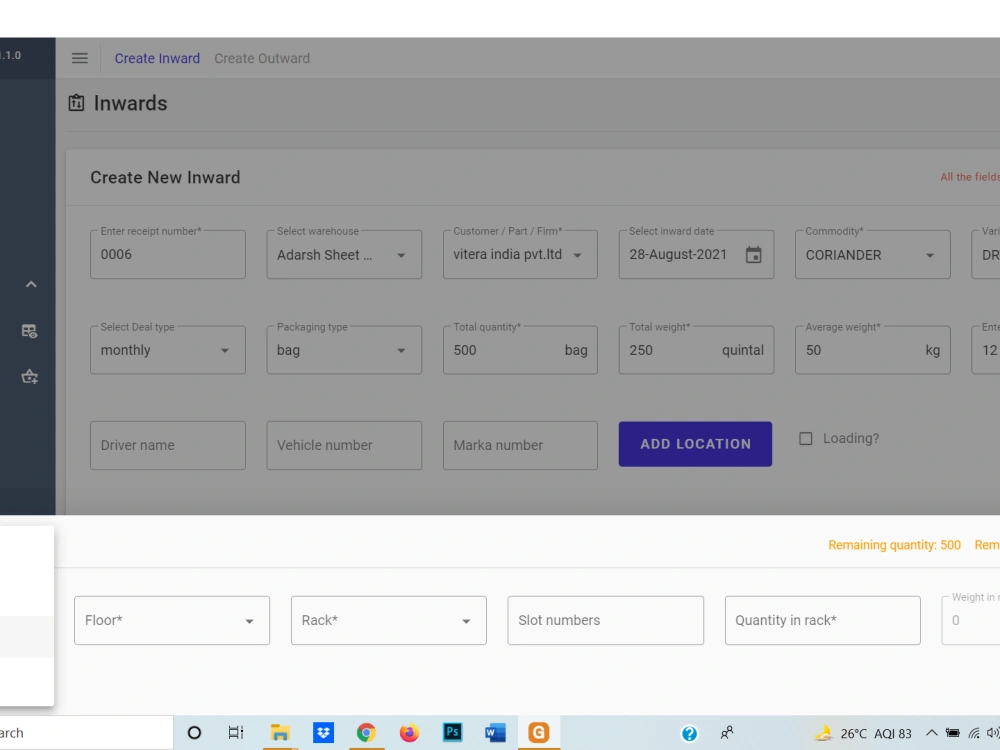1000x750 pixels.
Task: Click the Windows taskbar search box
Action: tap(86, 733)
